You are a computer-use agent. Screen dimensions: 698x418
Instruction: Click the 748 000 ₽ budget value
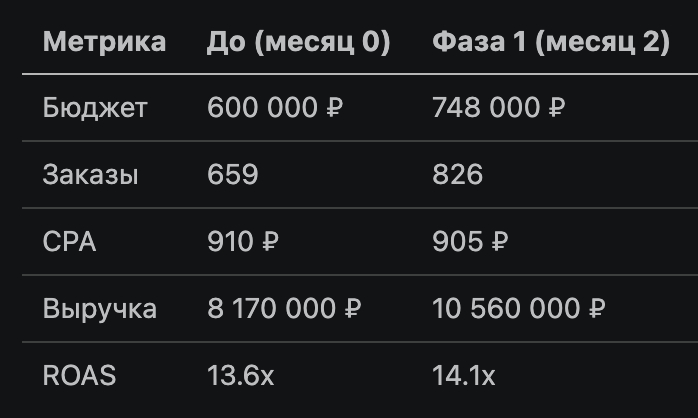(x=498, y=108)
